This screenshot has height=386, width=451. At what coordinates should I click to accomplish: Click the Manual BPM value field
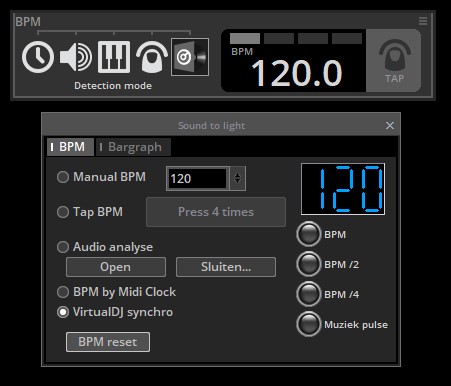tap(198, 179)
